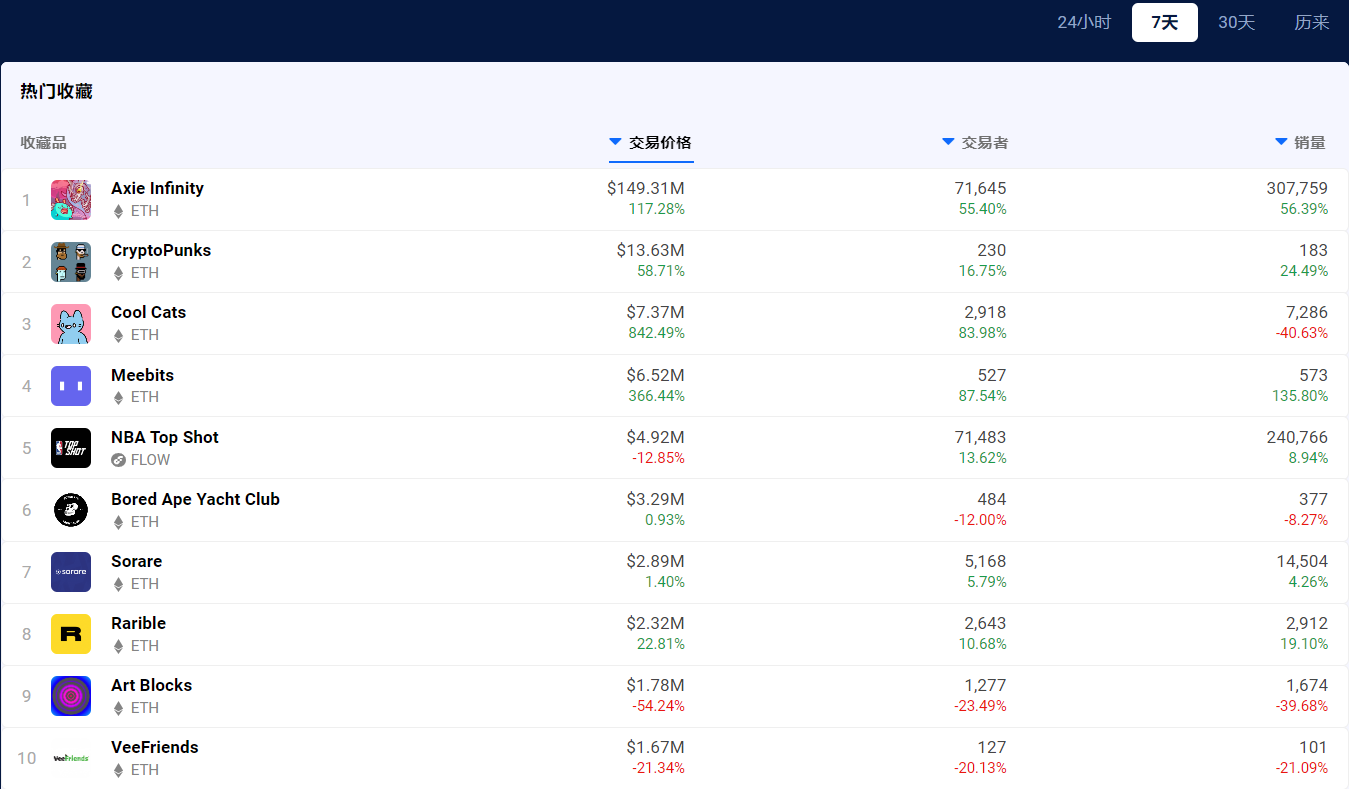
Task: Select the 307,759 sales value
Action: click(x=1297, y=188)
